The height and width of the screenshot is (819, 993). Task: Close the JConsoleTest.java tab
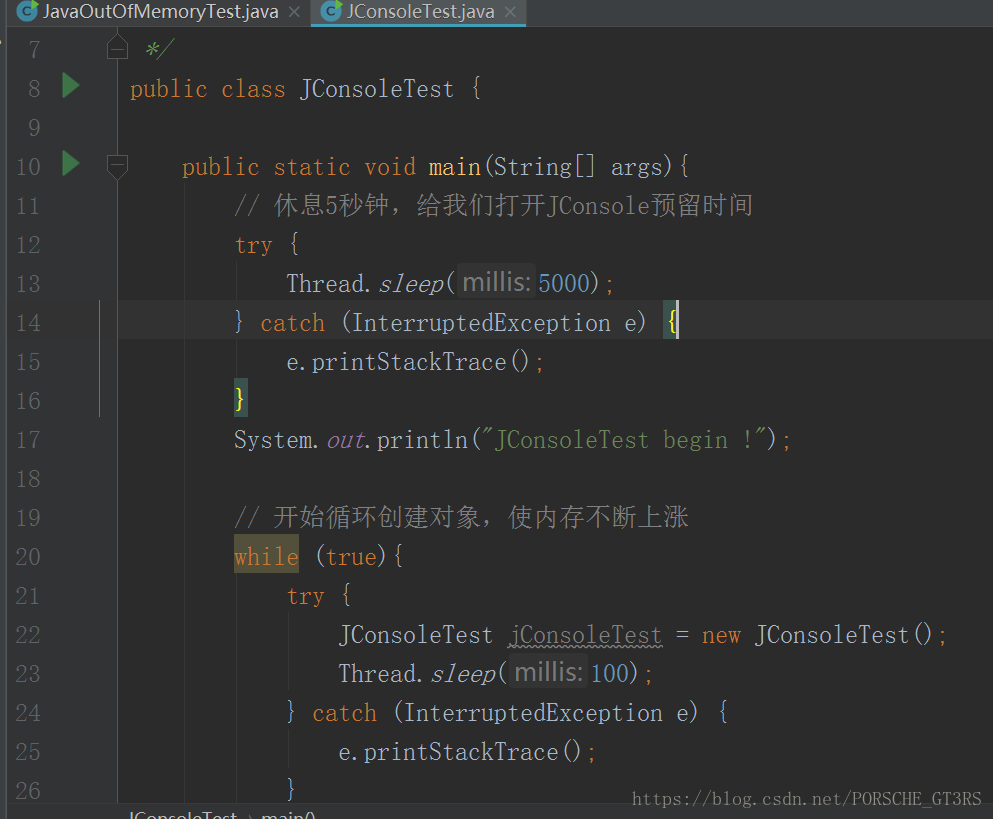point(510,12)
